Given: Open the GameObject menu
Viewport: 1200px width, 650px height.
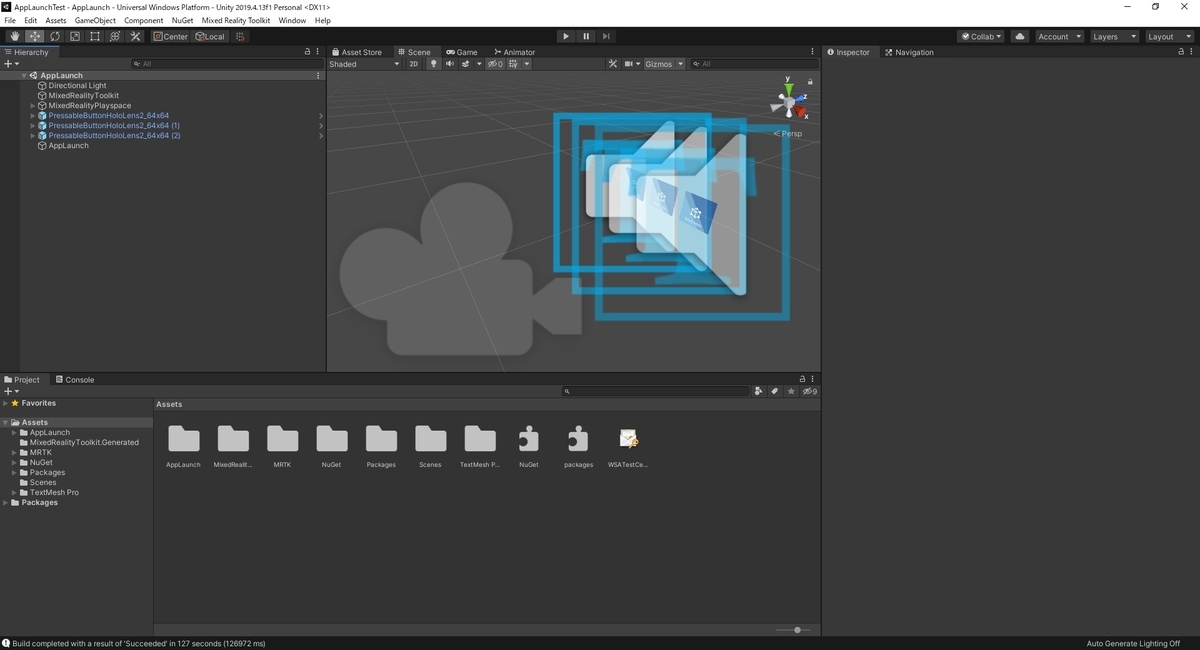Looking at the screenshot, I should click(95, 20).
